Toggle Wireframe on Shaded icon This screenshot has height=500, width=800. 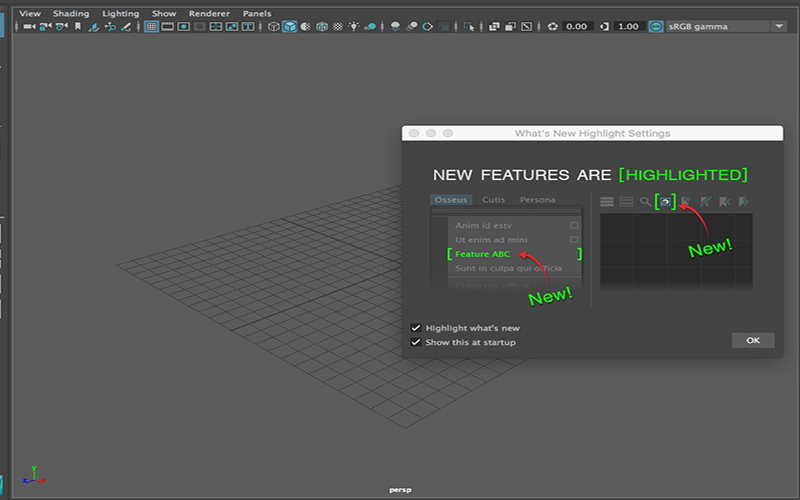click(x=322, y=27)
